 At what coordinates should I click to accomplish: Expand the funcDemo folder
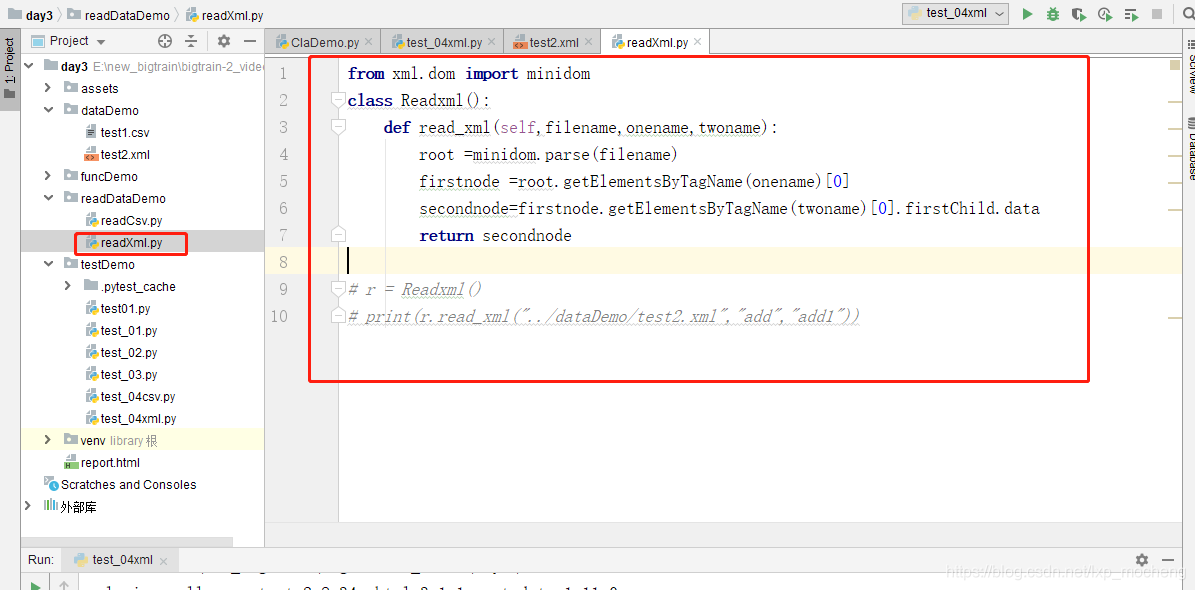(47, 176)
